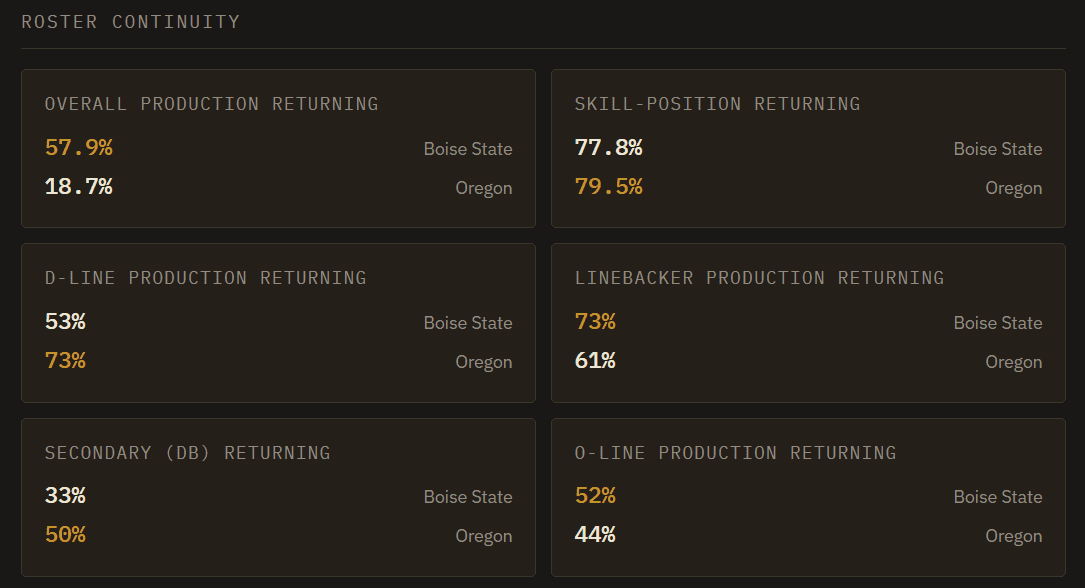
Task: Select the Secondary (DB) Returning card title
Action: [188, 452]
